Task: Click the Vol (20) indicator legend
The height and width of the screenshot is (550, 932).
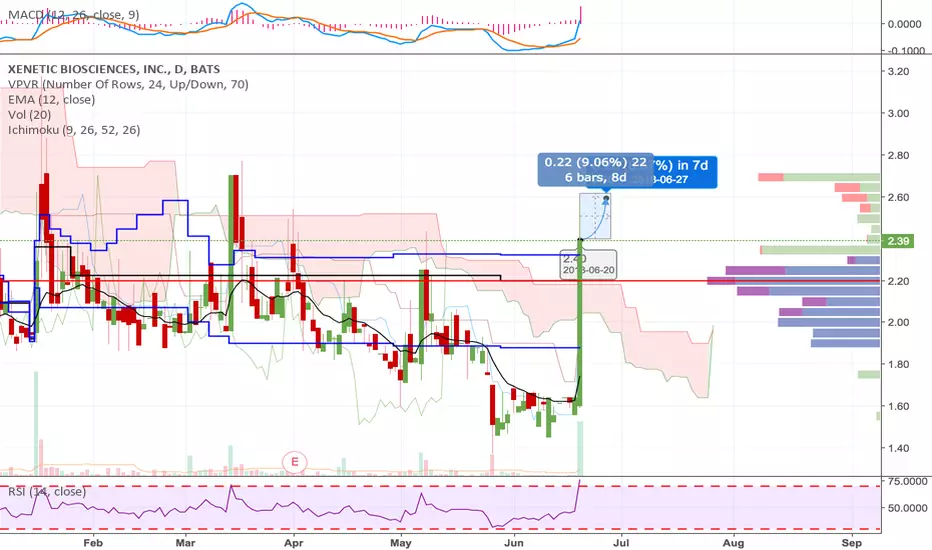Action: tap(29, 115)
